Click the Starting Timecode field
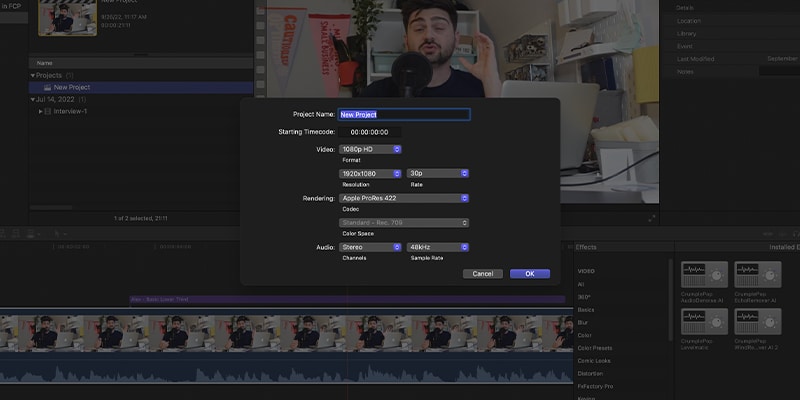The width and height of the screenshot is (800, 400). click(369, 132)
